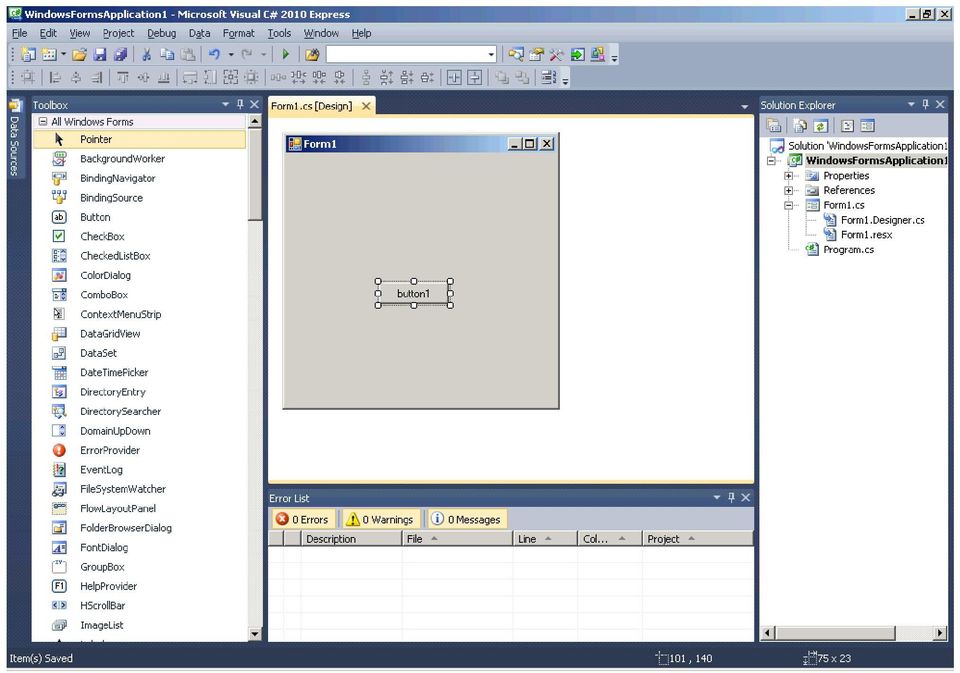This screenshot has height=673, width=960.
Task: Open the Toolbox window position dropdown arrow
Action: click(x=226, y=105)
